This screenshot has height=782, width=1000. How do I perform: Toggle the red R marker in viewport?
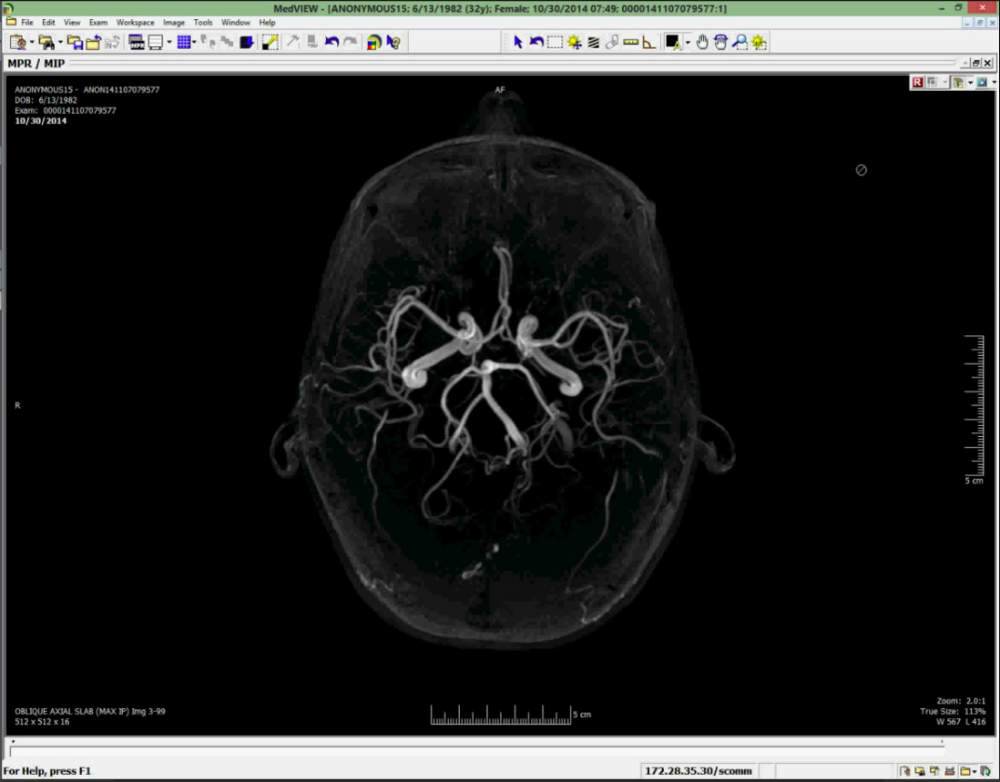coord(917,82)
